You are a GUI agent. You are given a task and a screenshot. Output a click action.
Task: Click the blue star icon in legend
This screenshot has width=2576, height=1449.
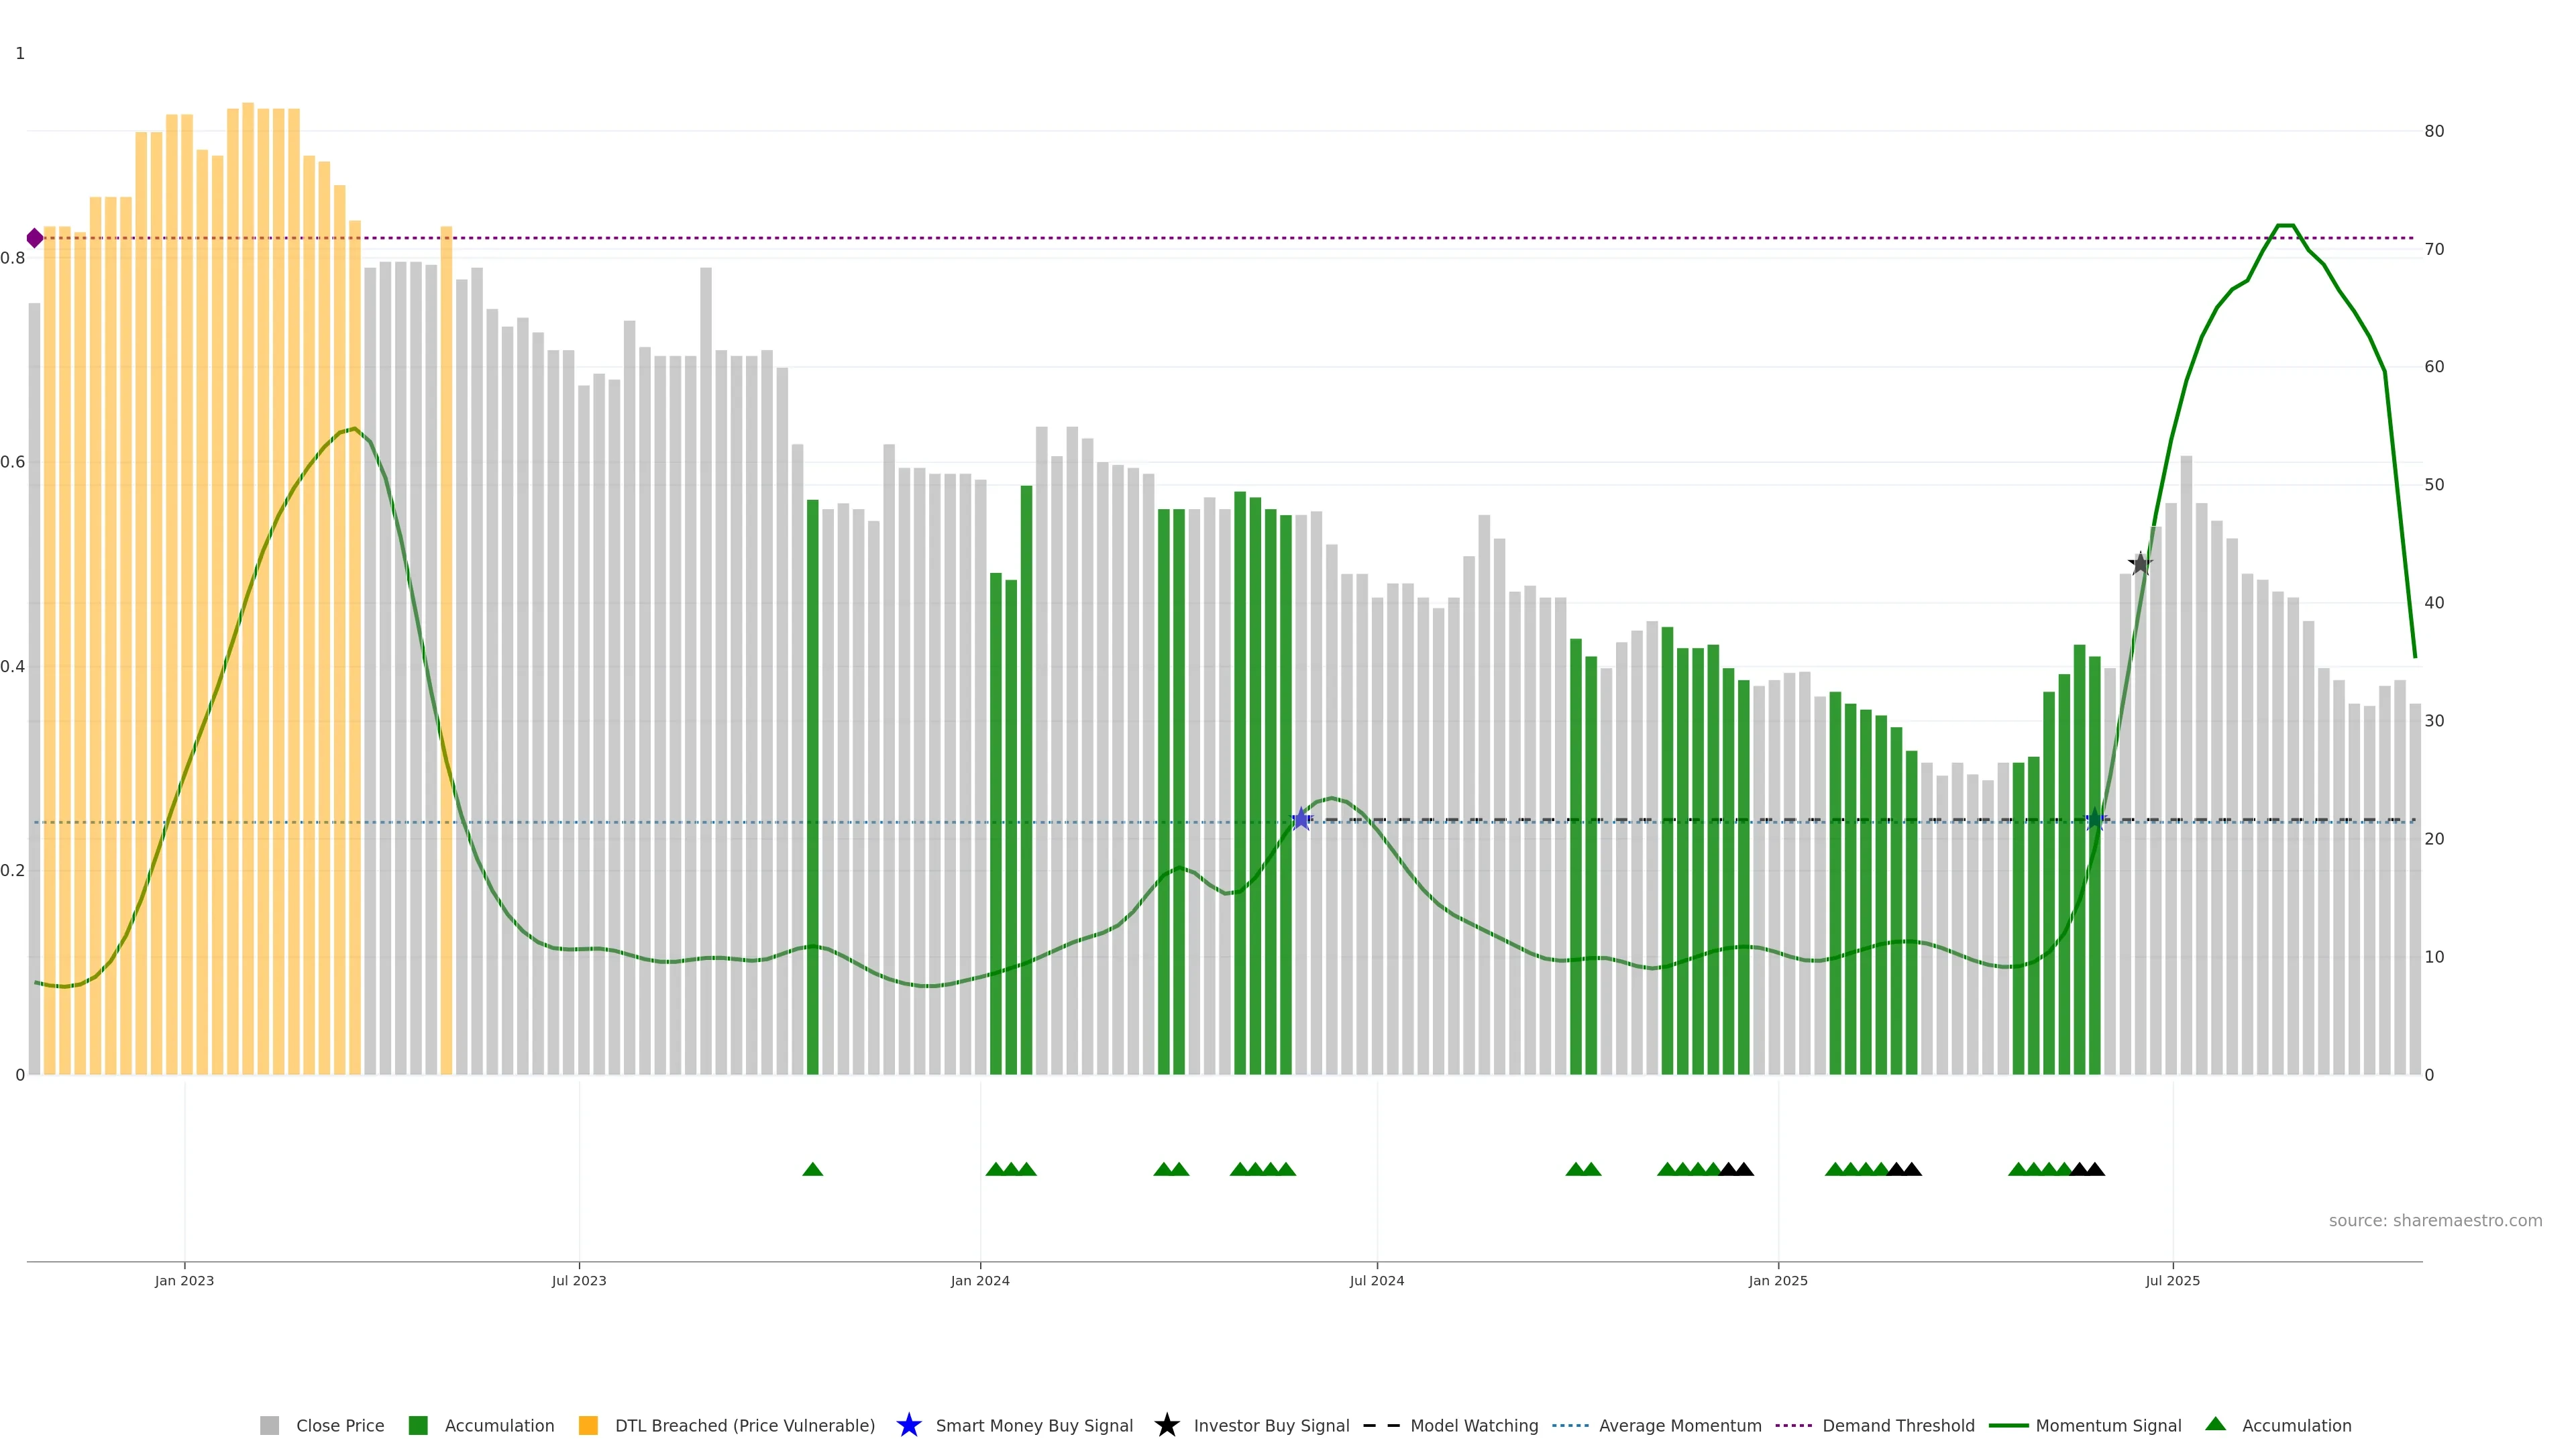click(908, 1425)
